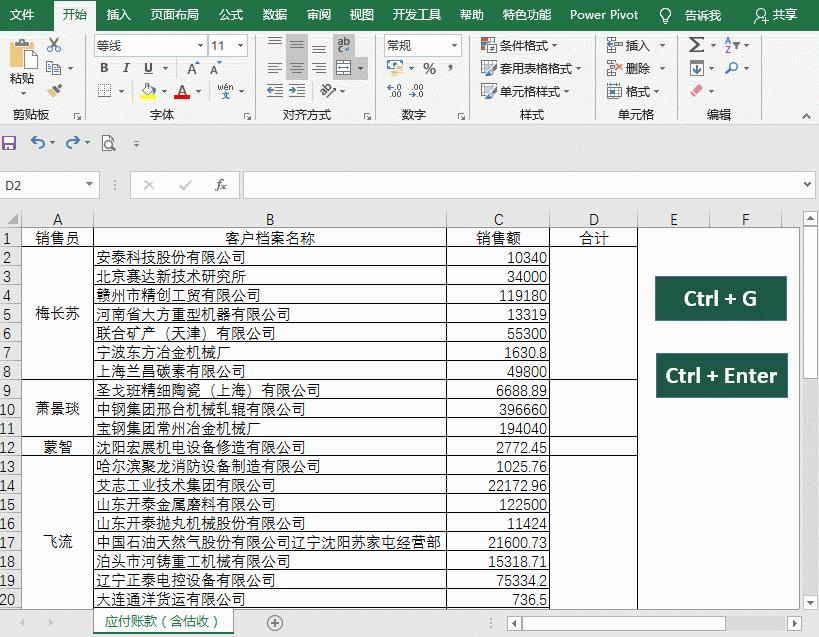Screen dimensions: 819x637
Task: Apply percent style to selection
Action: click(431, 68)
